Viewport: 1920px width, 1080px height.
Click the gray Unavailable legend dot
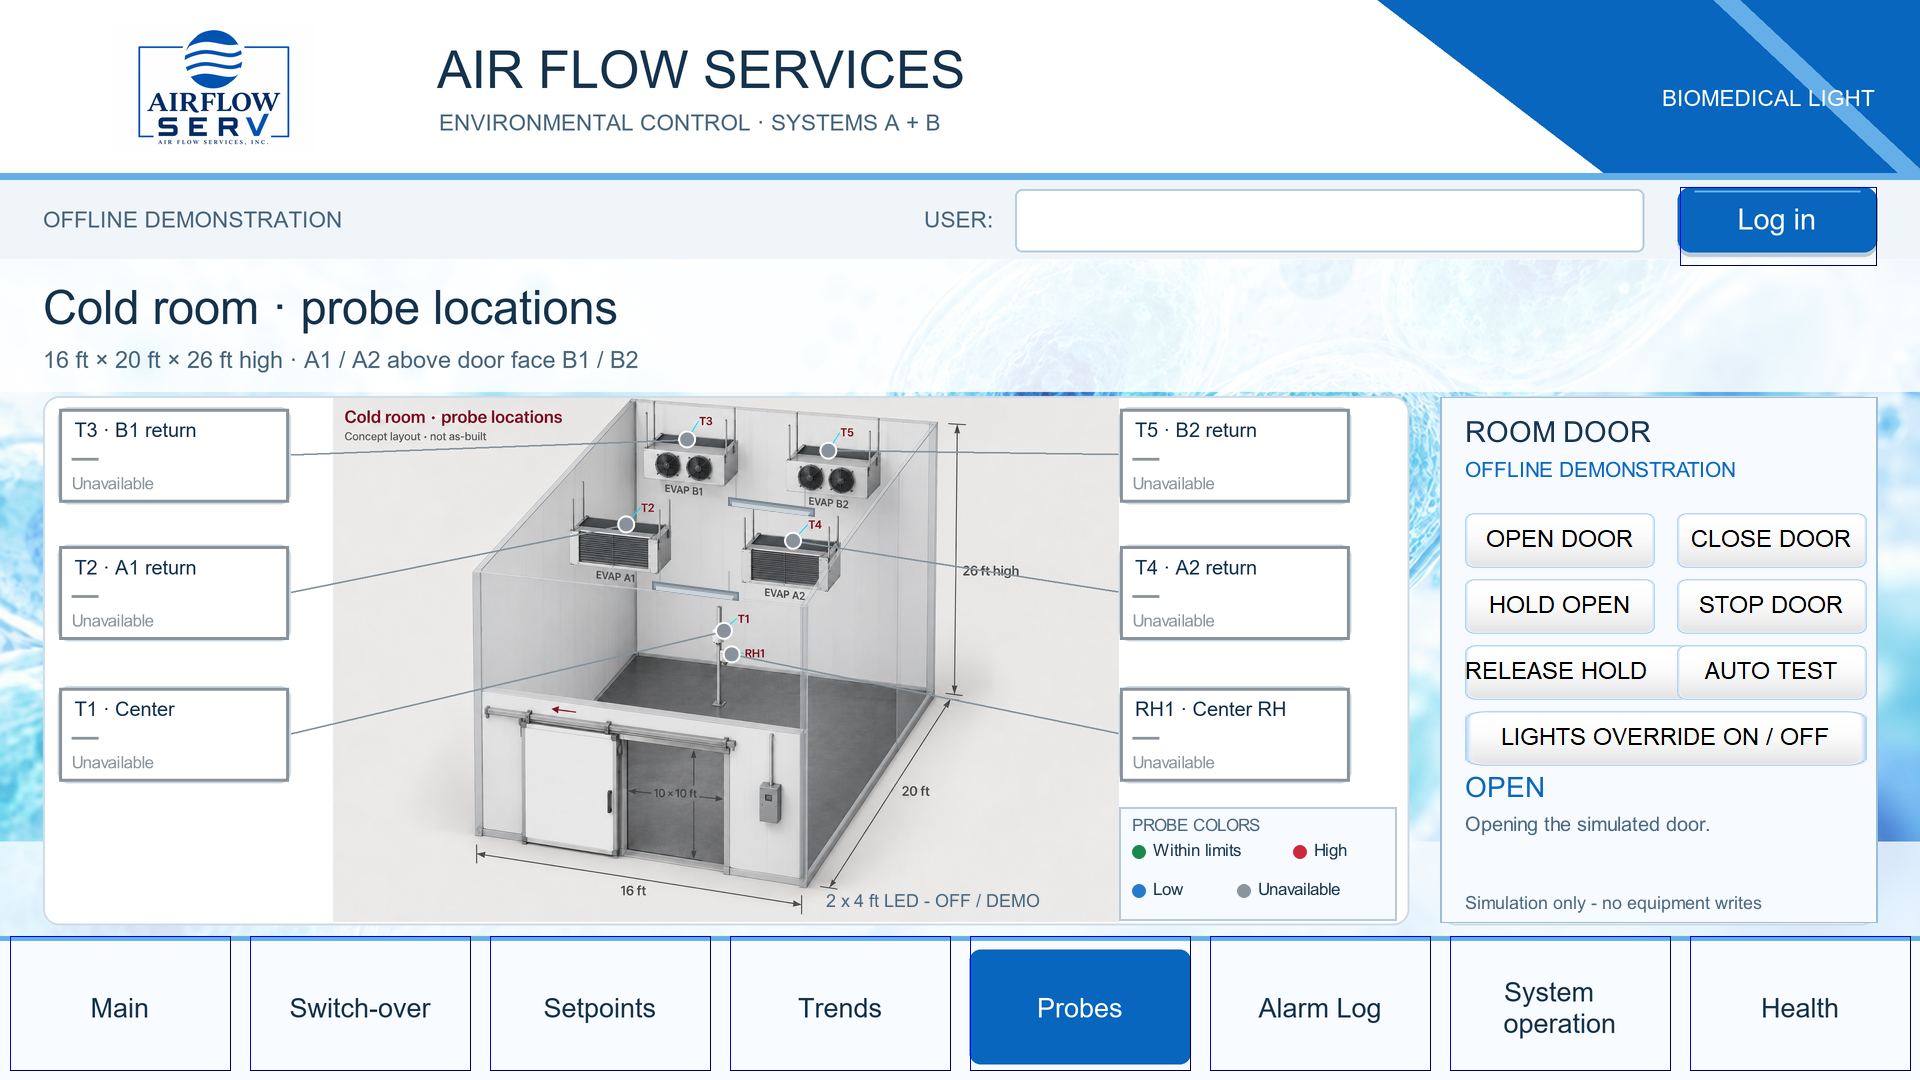[x=1244, y=891]
